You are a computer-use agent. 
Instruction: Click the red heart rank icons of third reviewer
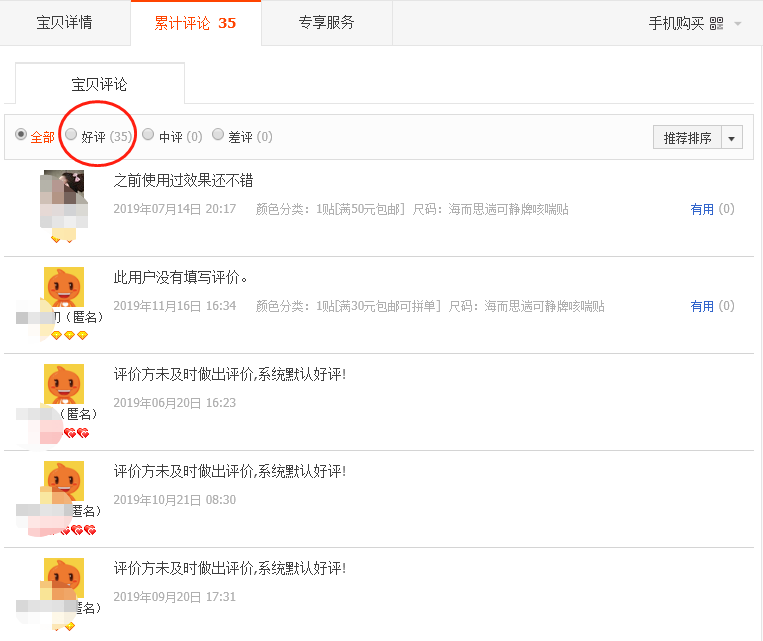76,433
